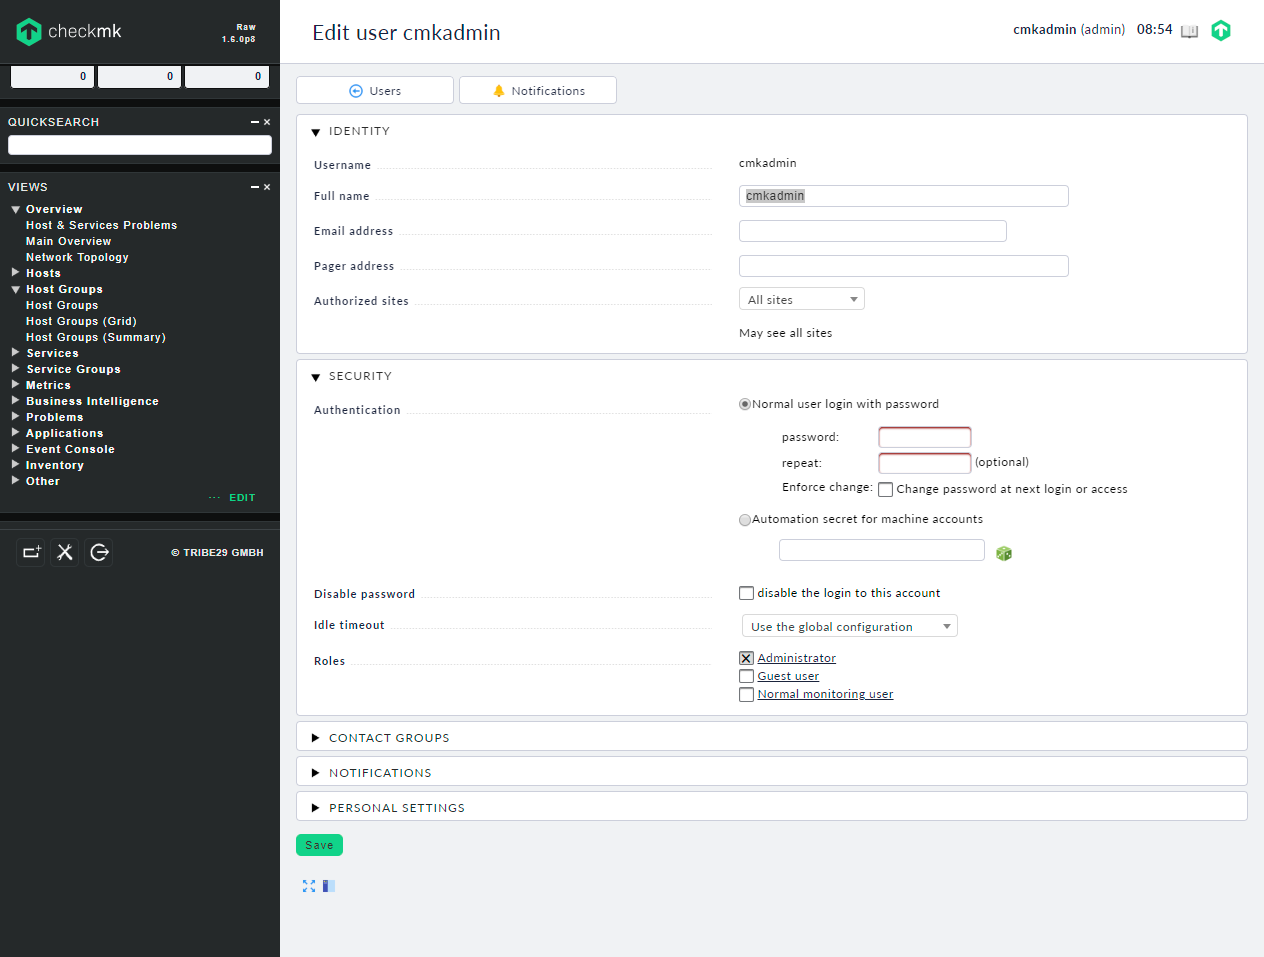Screen dimensions: 1264x957
Task: Minimize the Quicksearch snapin
Action: (x=255, y=122)
